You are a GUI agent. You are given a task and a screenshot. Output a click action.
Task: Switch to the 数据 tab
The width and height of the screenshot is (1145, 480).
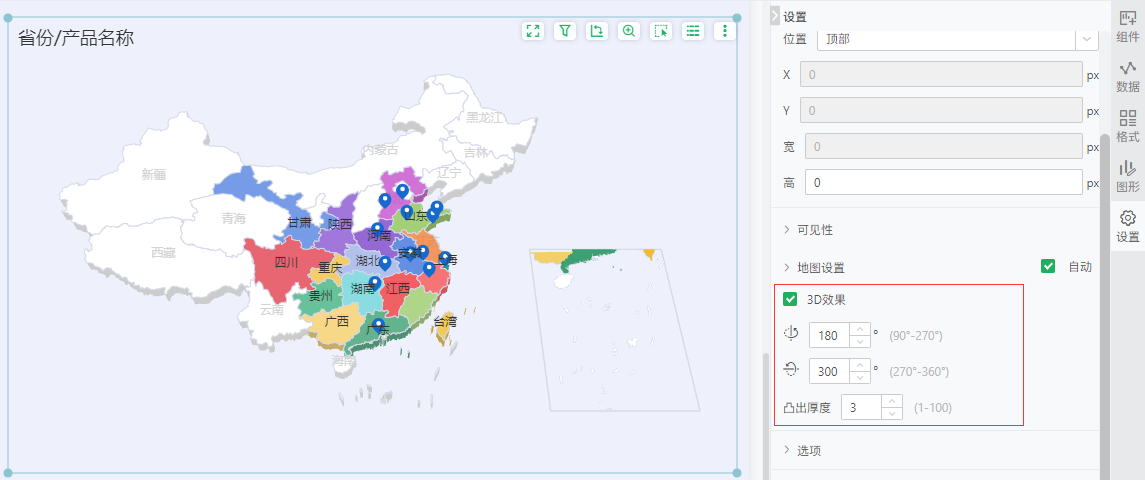(1127, 76)
